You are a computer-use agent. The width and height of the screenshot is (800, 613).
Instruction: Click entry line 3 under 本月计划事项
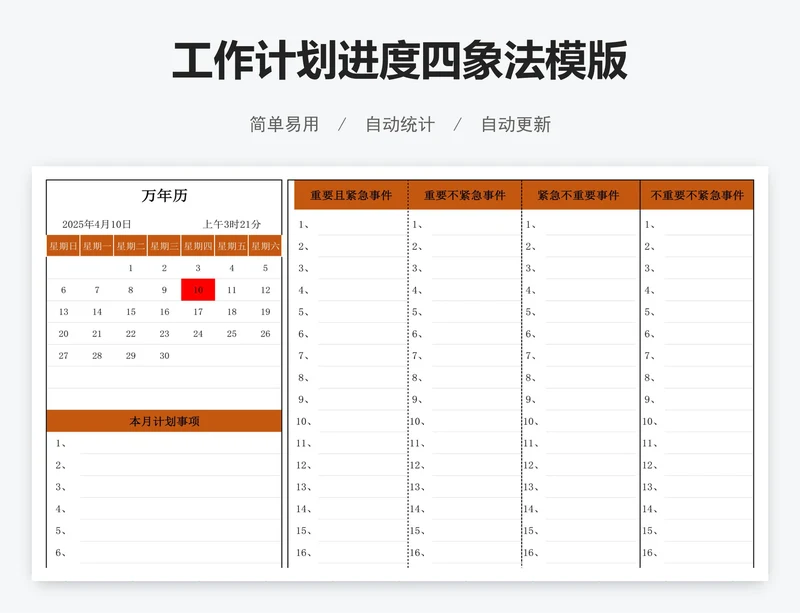175,488
